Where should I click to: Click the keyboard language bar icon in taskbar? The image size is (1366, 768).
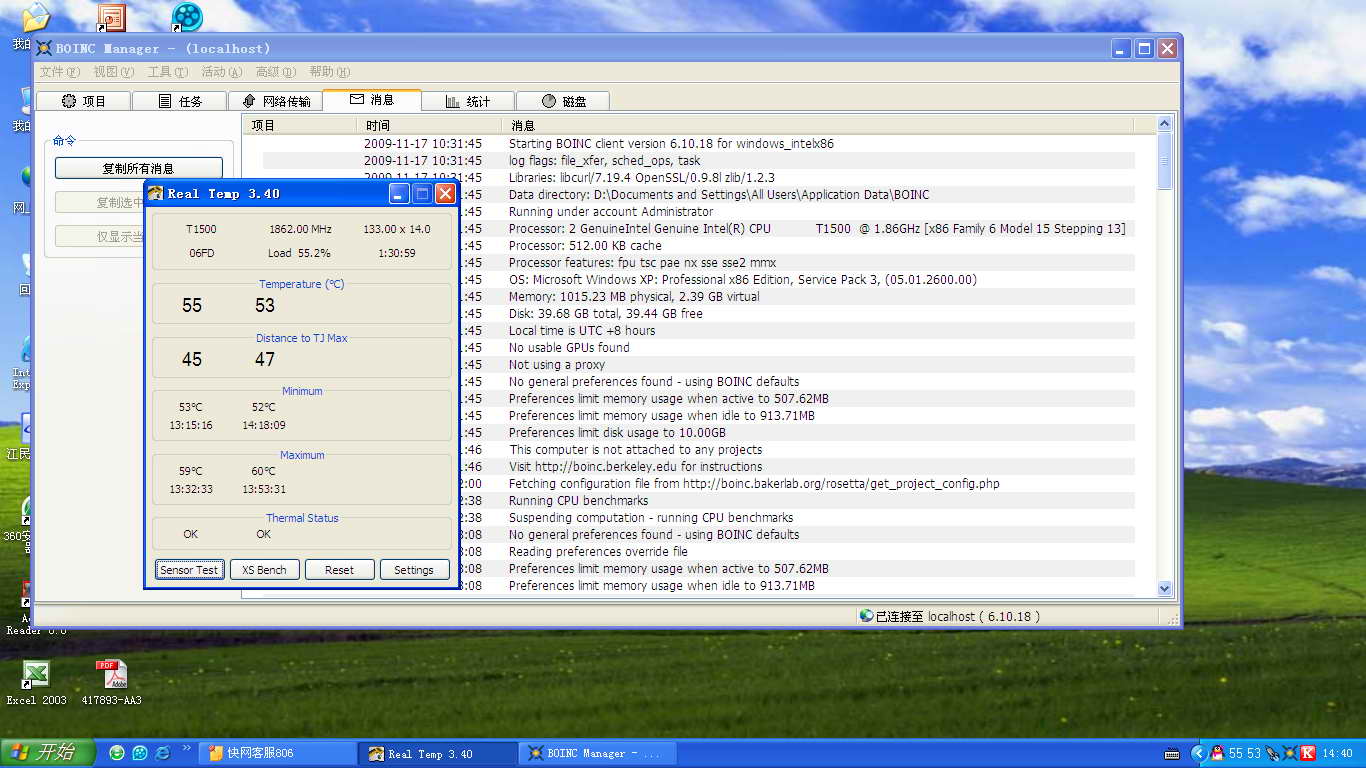[x=1171, y=753]
